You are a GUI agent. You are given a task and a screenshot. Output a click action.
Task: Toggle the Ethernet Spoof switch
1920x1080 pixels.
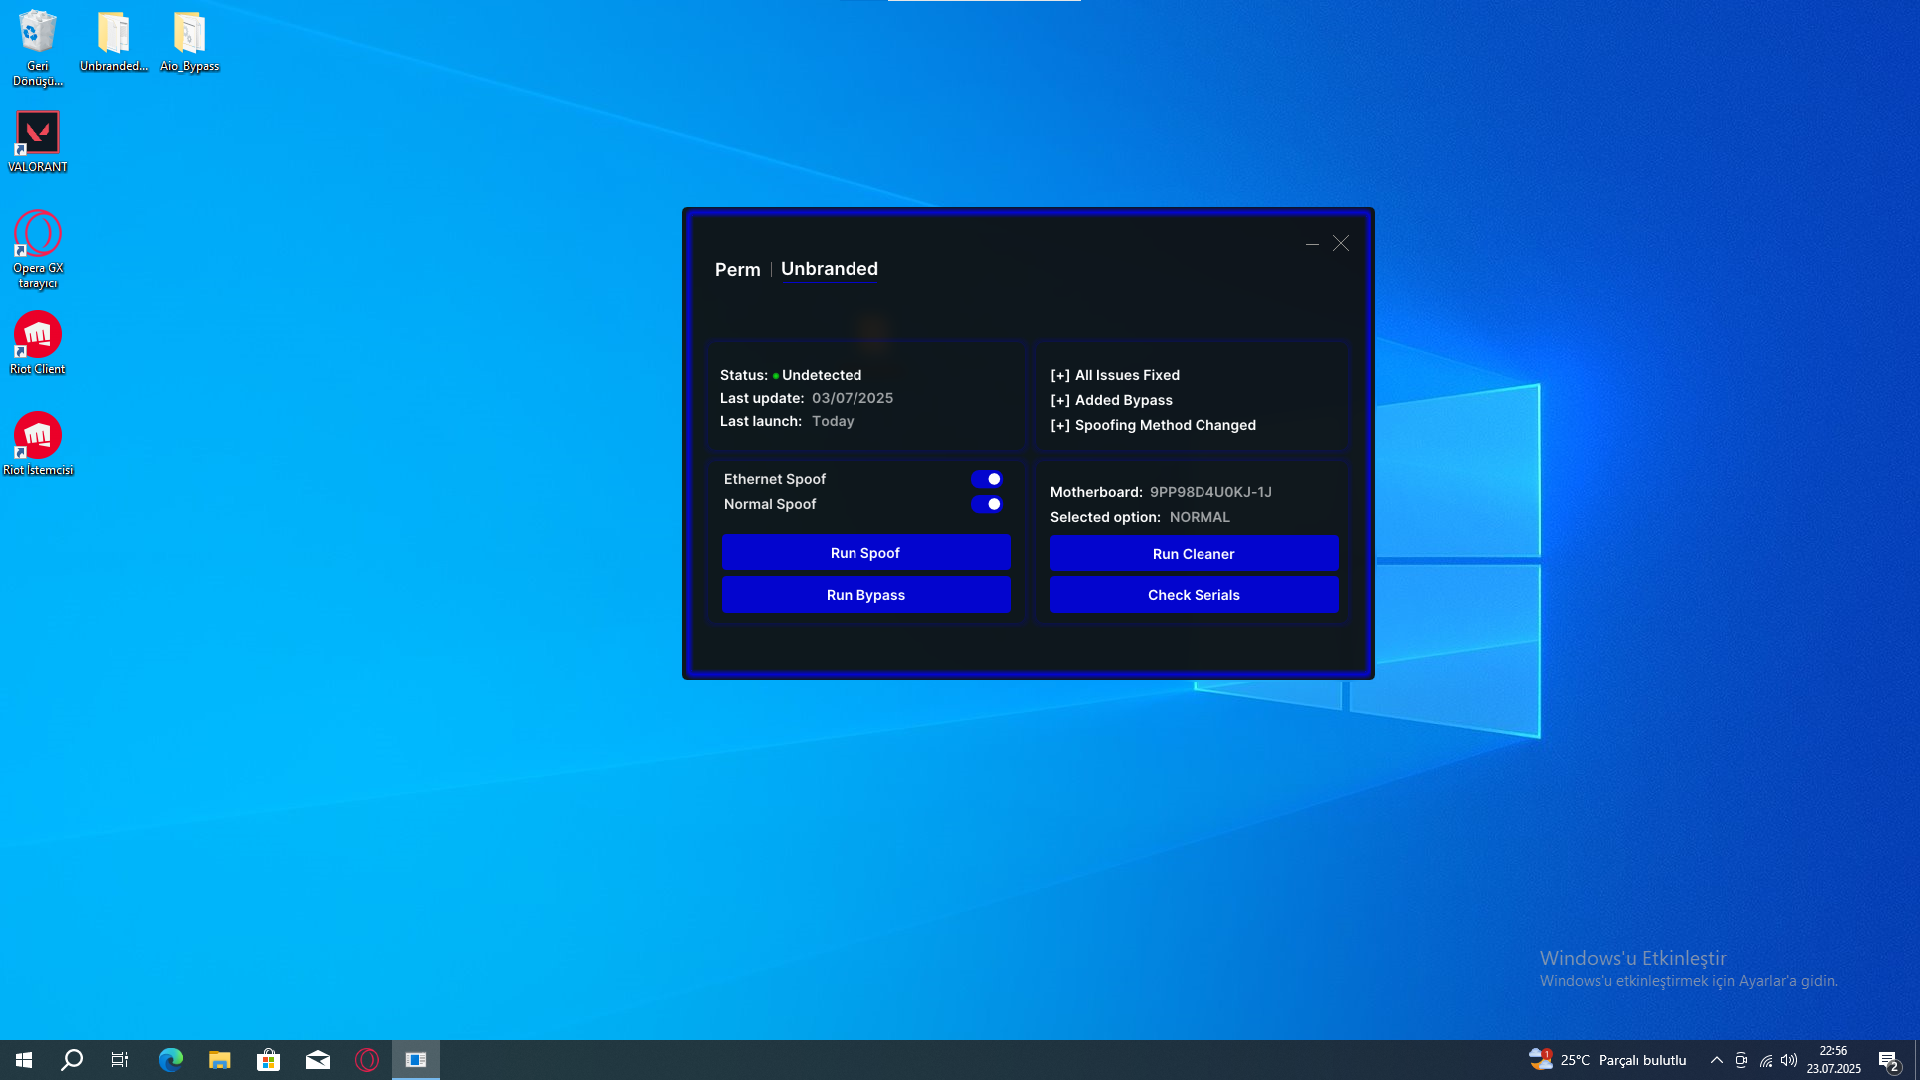987,479
